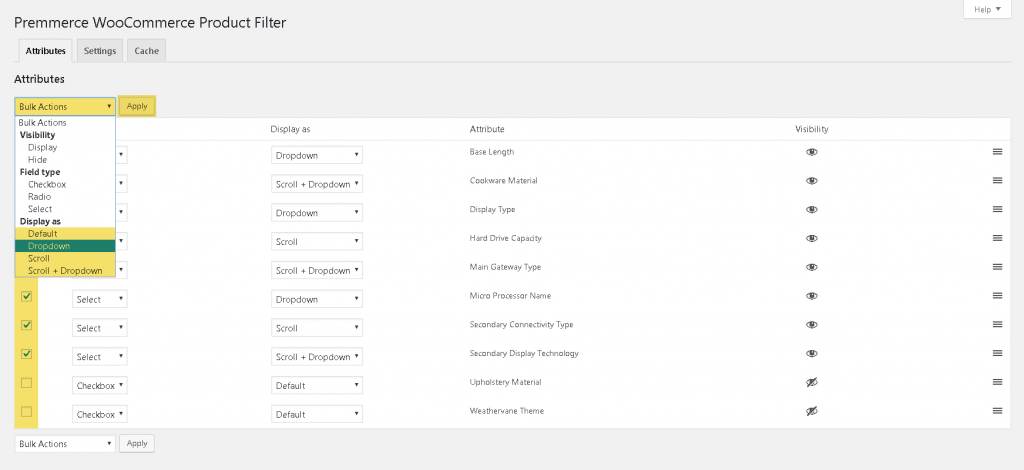Collapse the top Bulk Actions dropdown
1024x470 pixels.
[65, 106]
